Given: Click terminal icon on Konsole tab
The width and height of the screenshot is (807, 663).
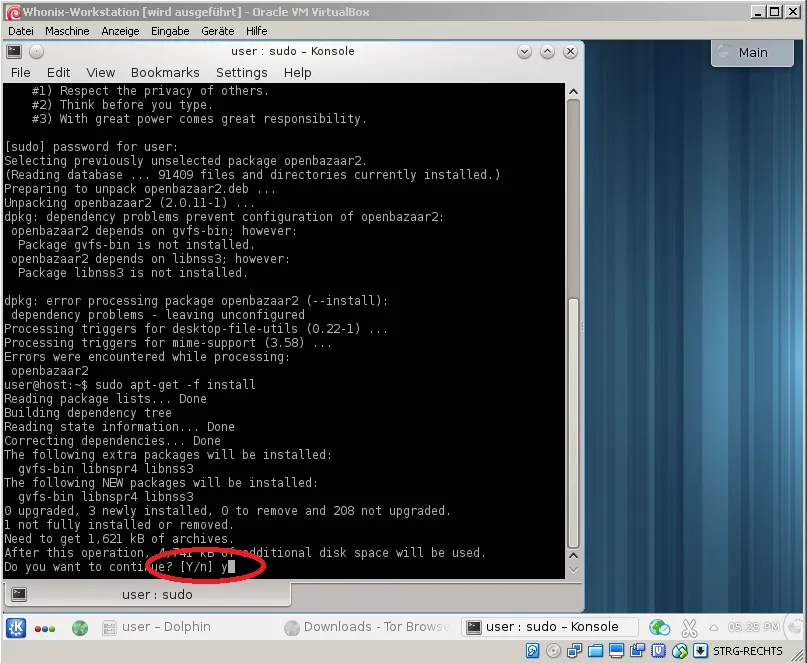Looking at the screenshot, I should [19, 594].
